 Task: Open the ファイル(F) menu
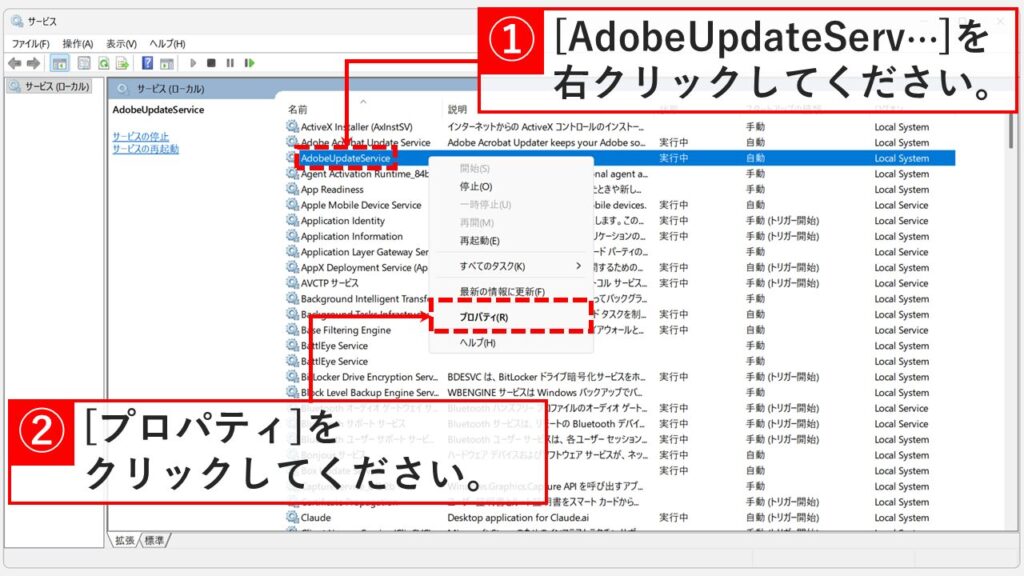click(x=31, y=44)
